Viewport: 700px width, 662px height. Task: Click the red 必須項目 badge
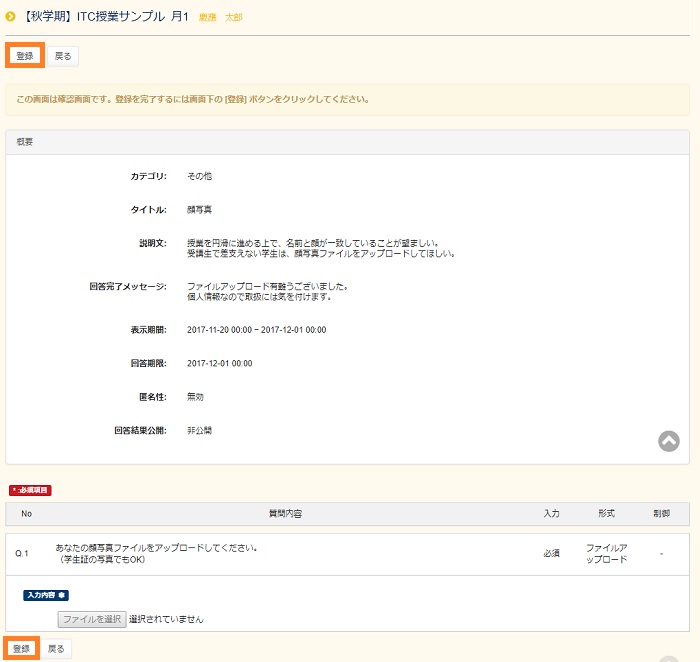(30, 490)
